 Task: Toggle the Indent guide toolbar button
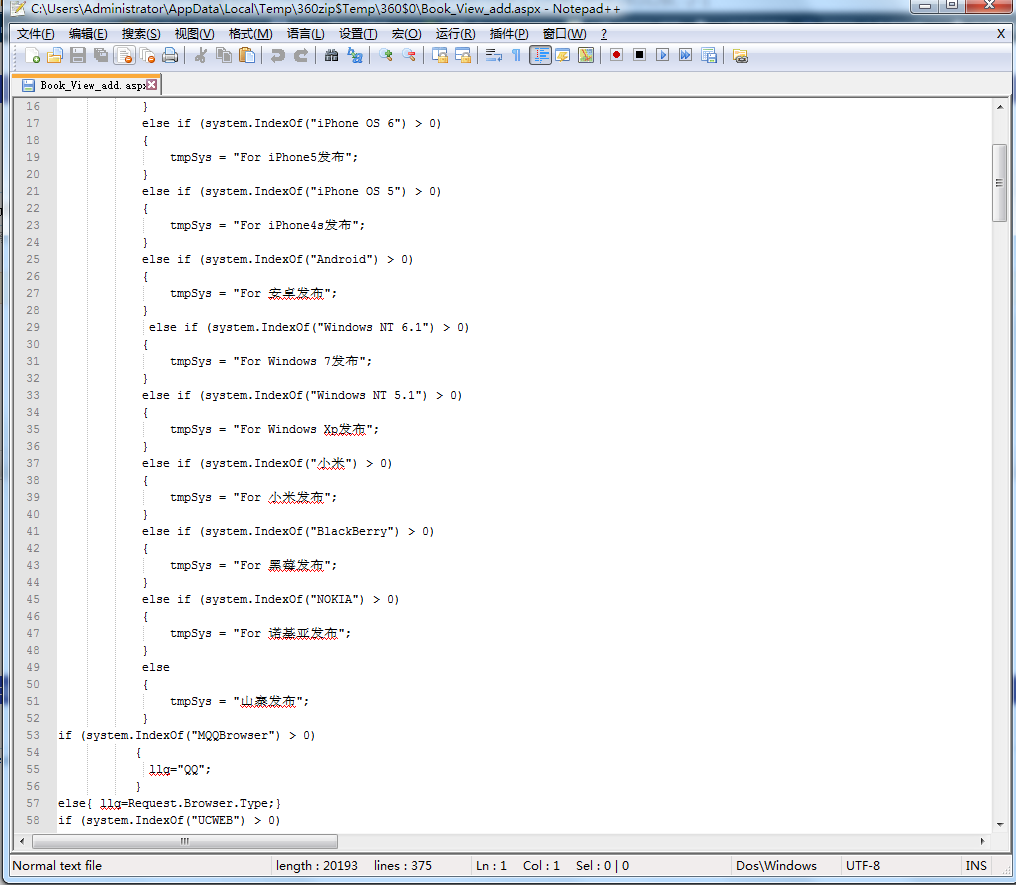540,55
